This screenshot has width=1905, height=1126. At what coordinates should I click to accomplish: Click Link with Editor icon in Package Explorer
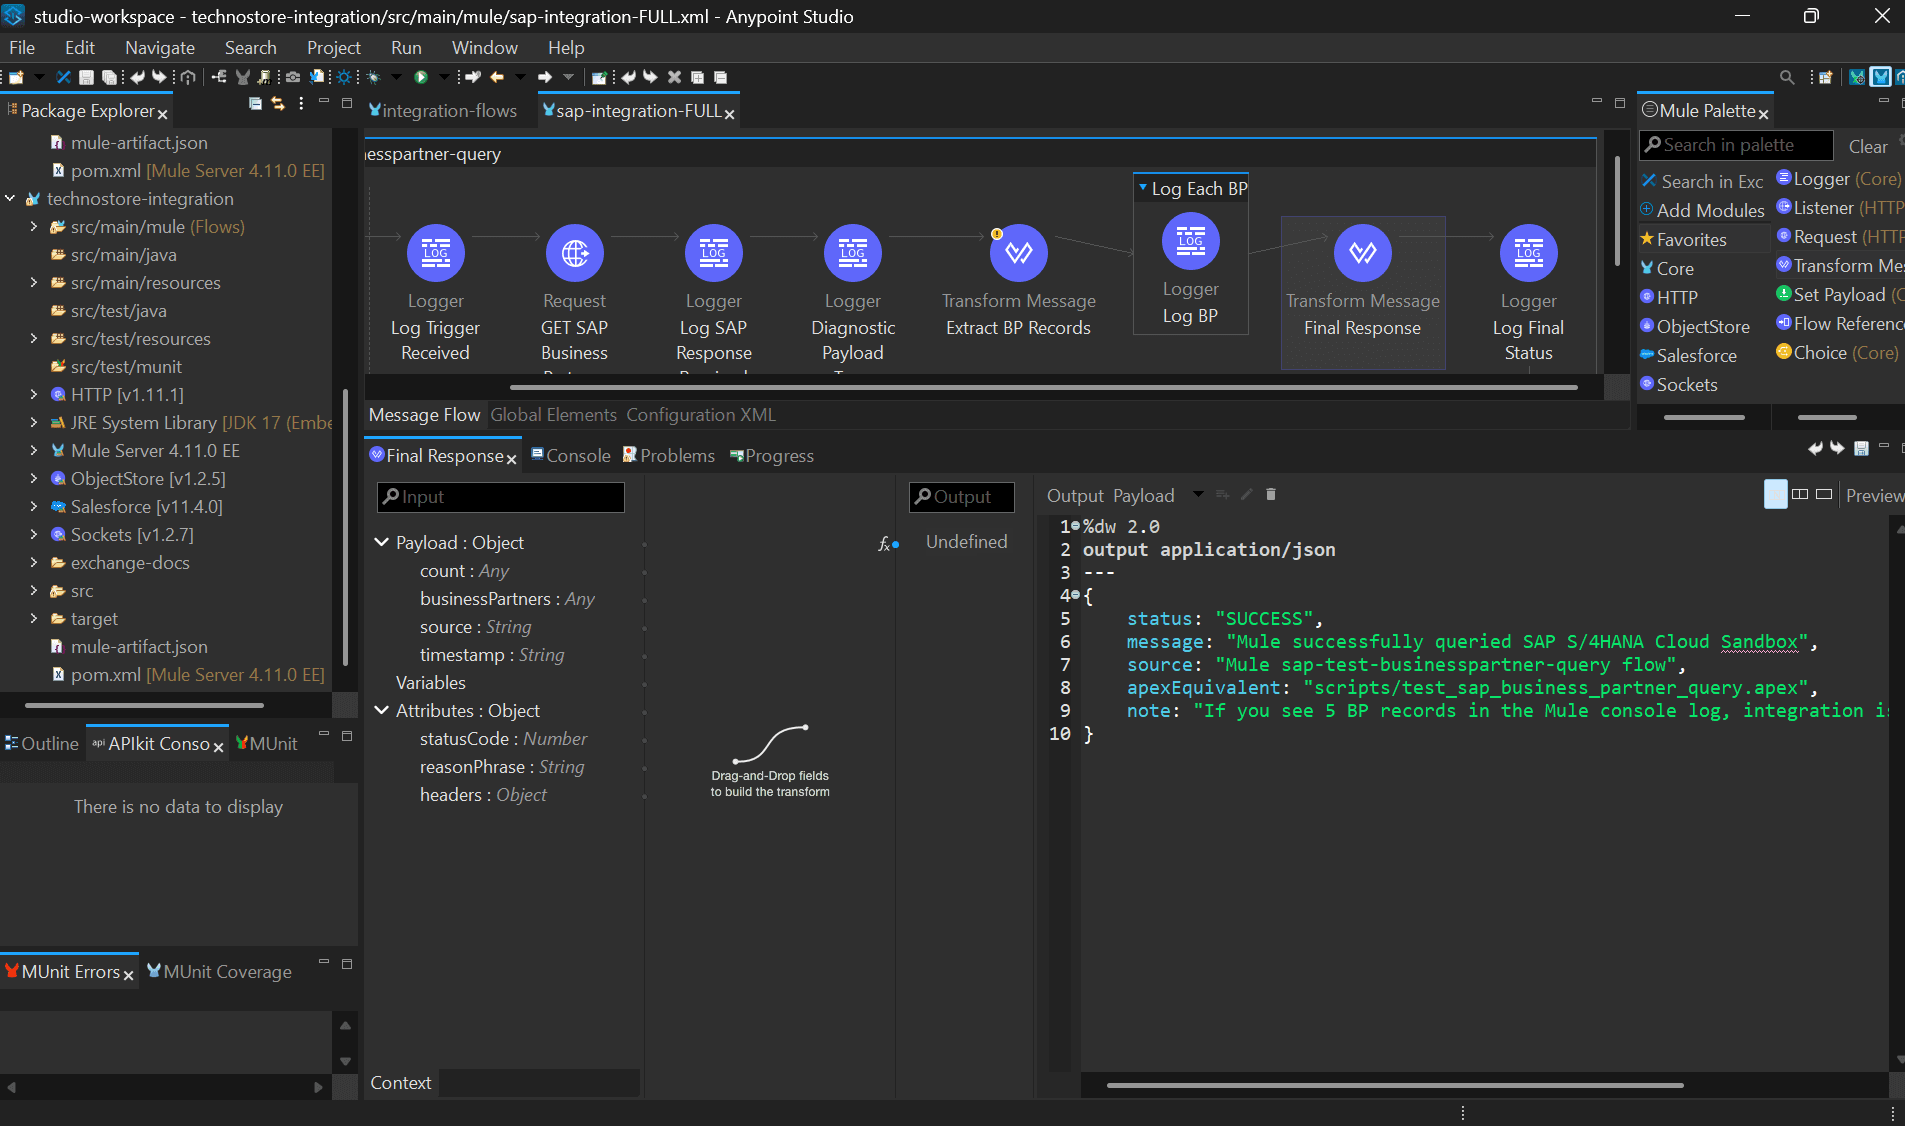(278, 103)
